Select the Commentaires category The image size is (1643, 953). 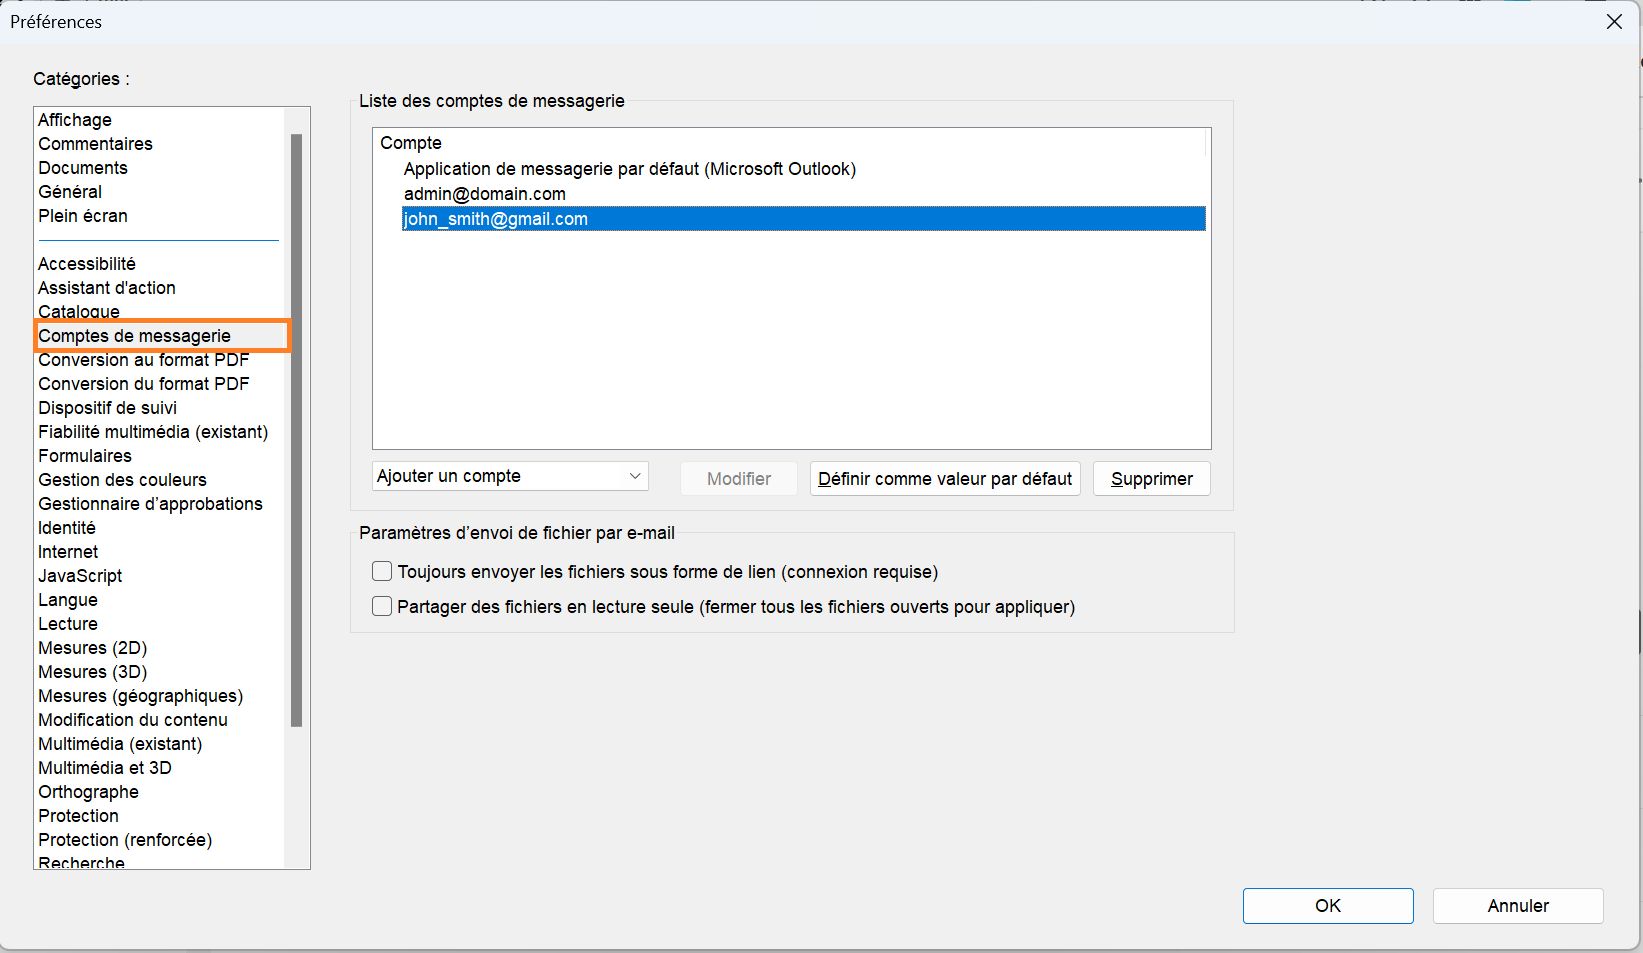pyautogui.click(x=96, y=144)
